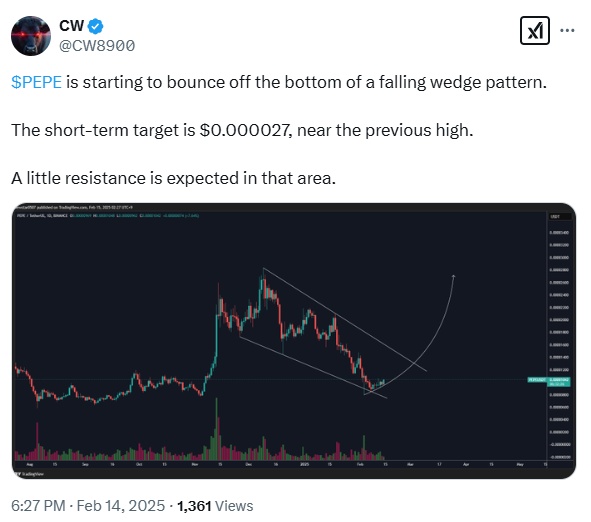Click the chart header symbol info line

tap(108, 216)
